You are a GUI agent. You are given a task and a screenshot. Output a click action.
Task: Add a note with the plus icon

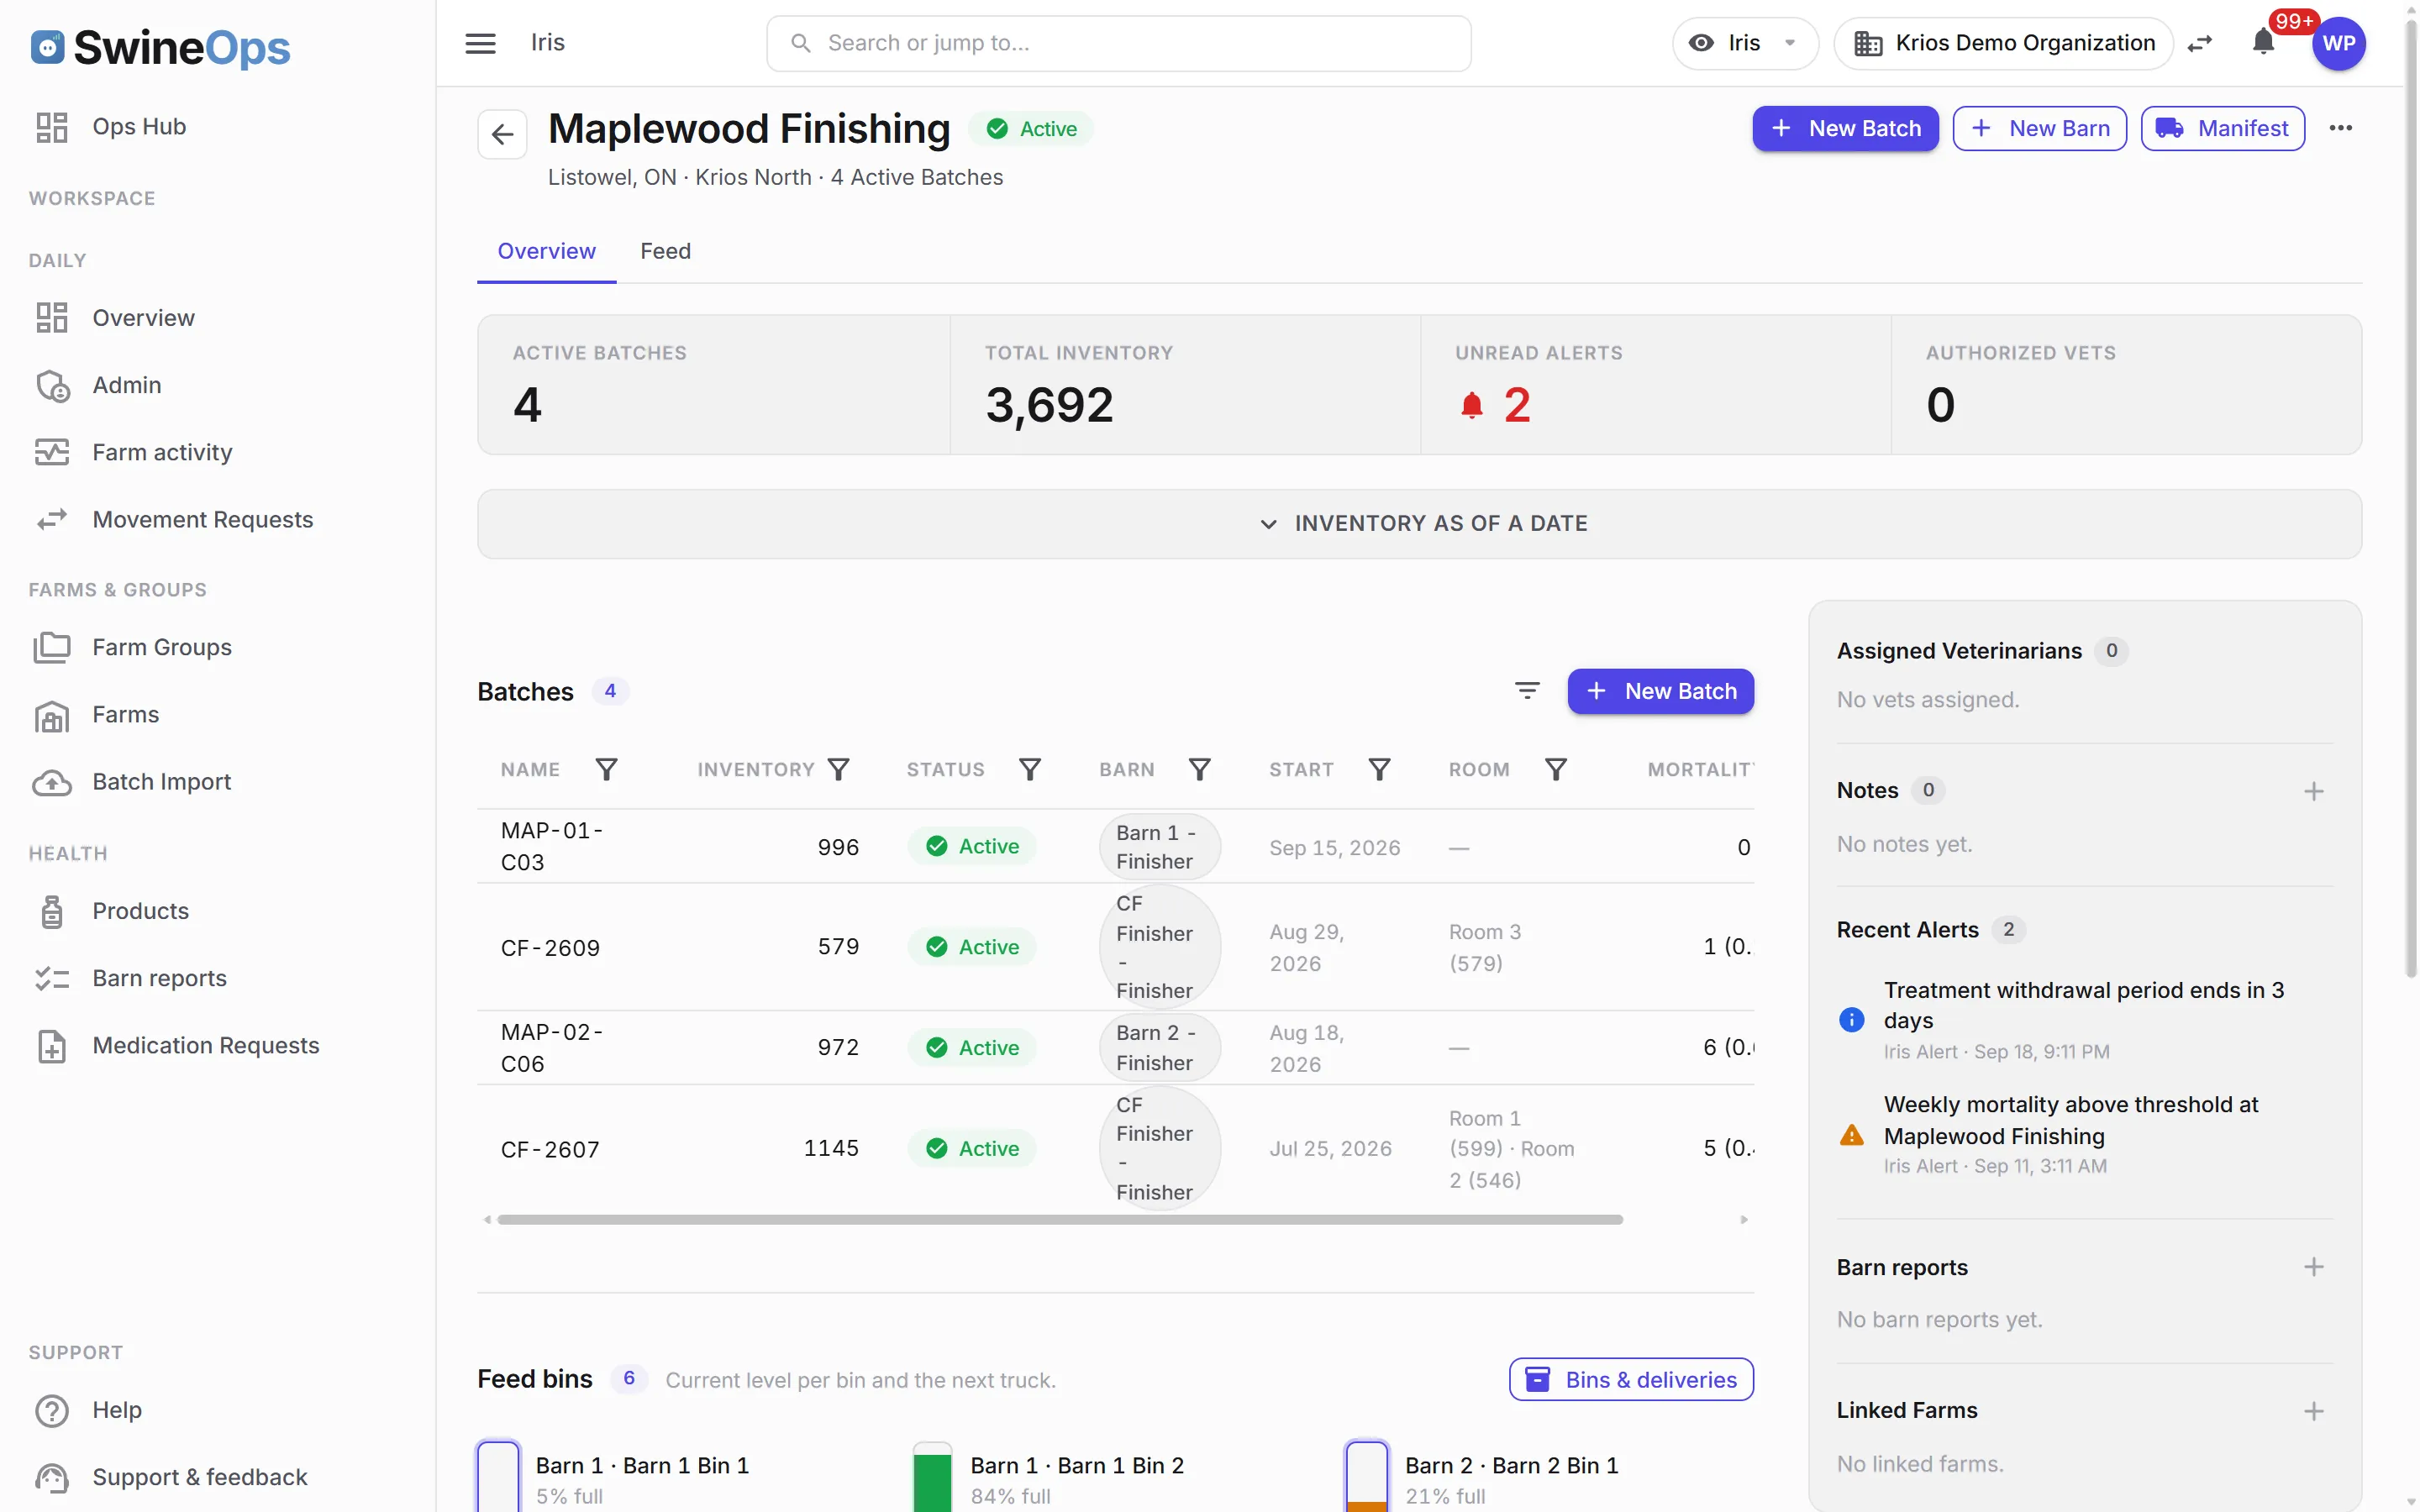2313,791
